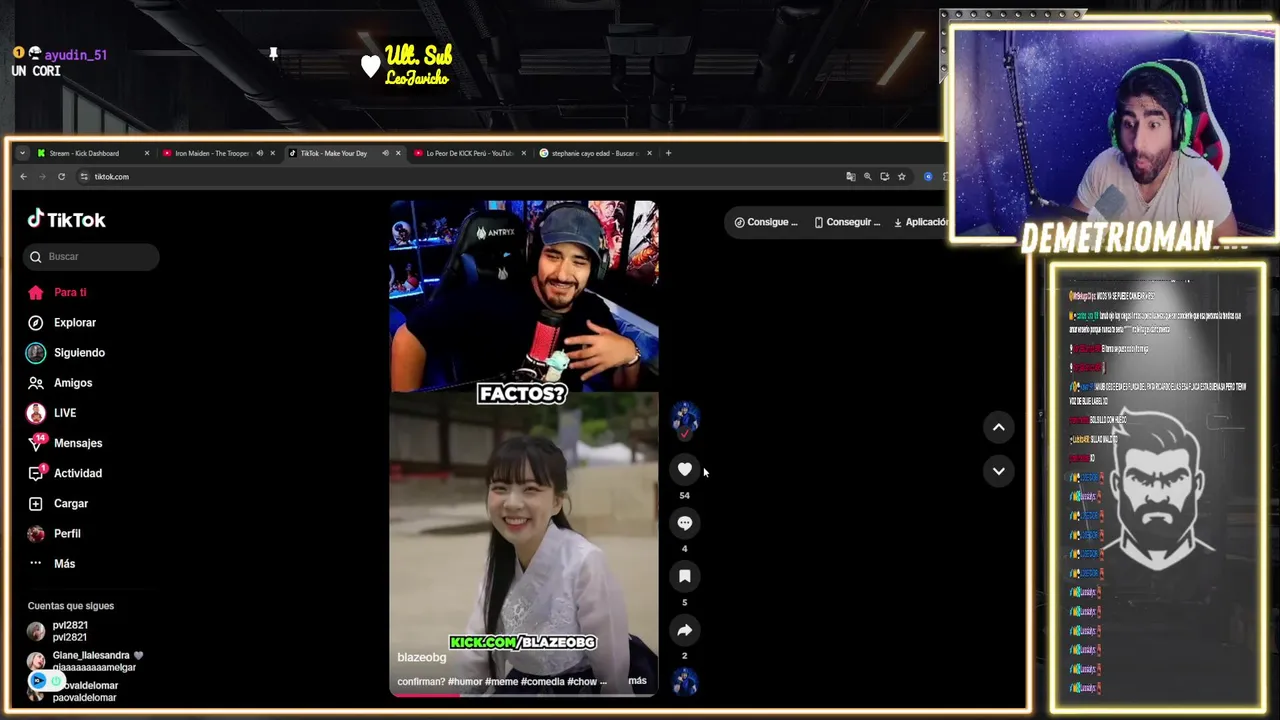This screenshot has width=1280, height=720.
Task: Open the browser profile avatar
Action: pyautogui.click(x=928, y=176)
